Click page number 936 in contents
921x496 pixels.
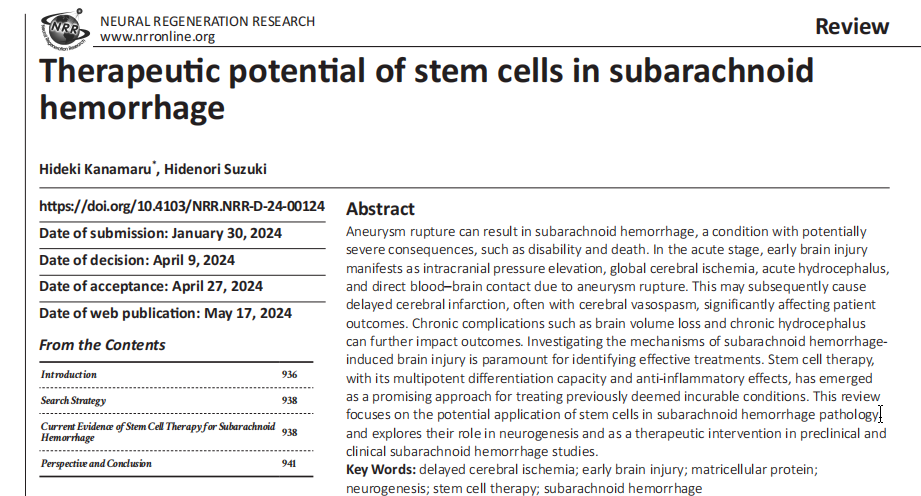click(x=289, y=374)
